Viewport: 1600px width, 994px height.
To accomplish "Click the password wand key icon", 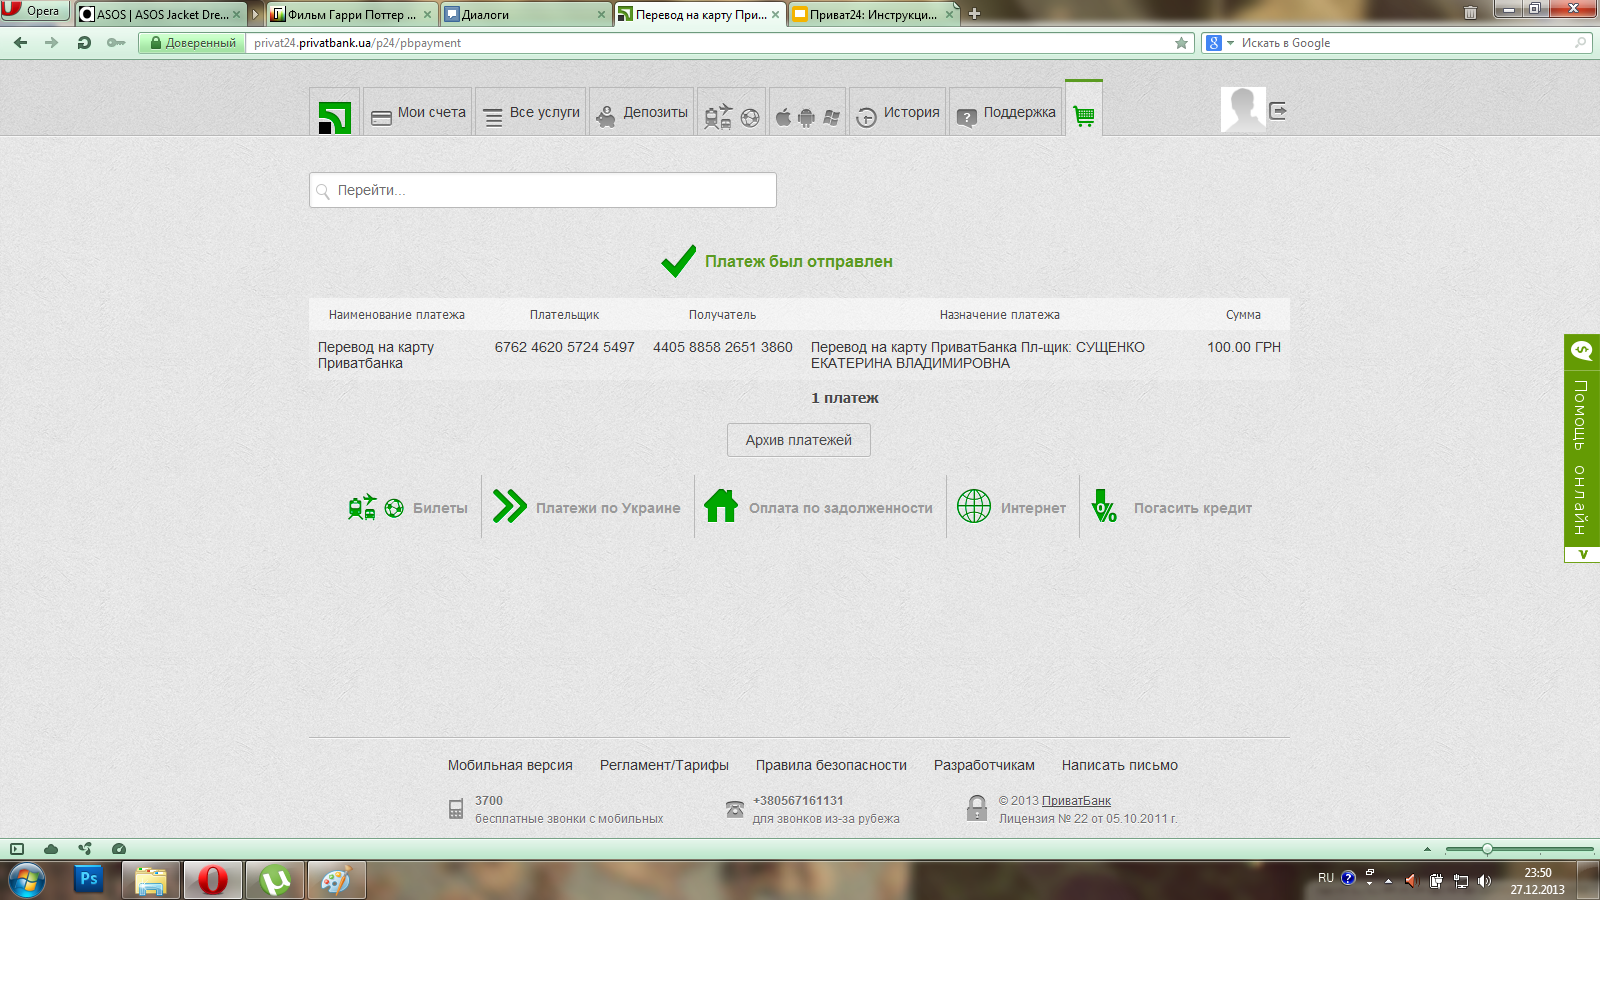I will (x=116, y=43).
